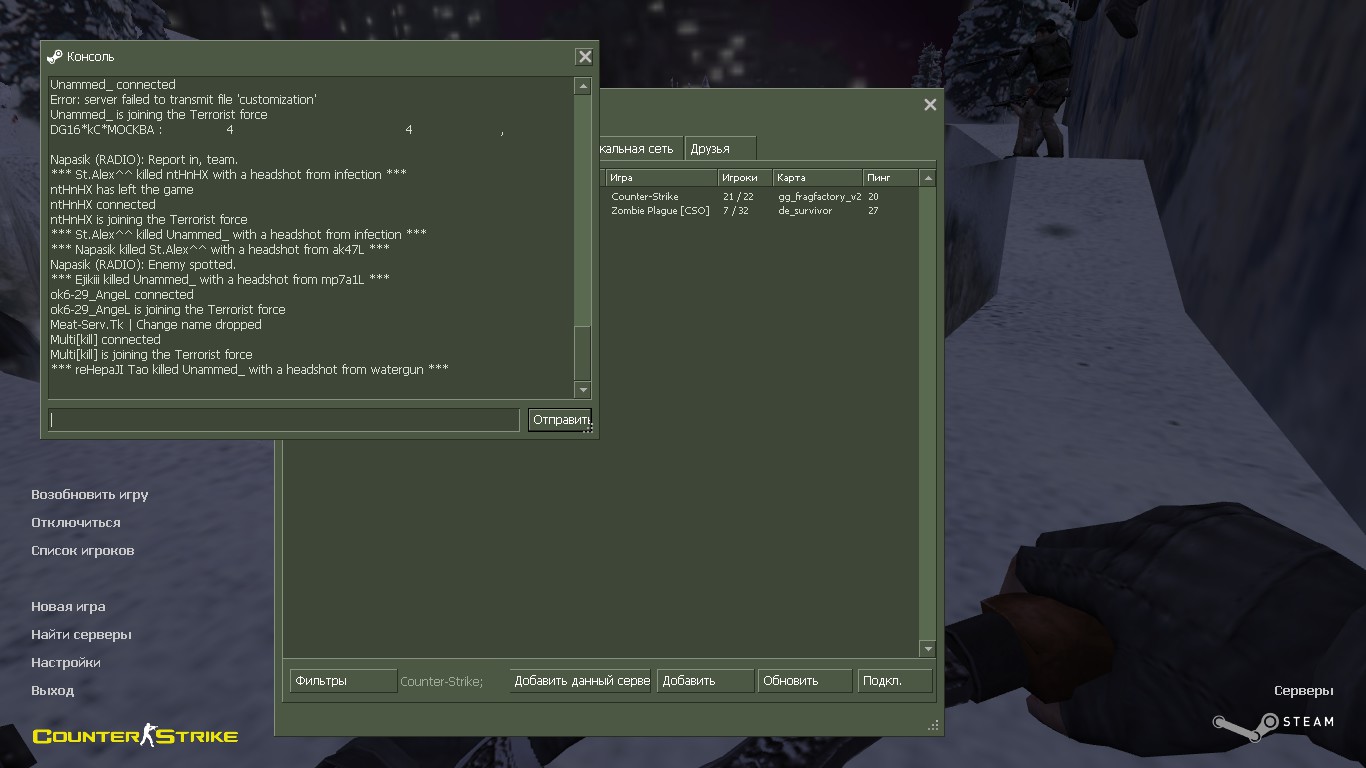Screen dimensions: 1366x768
Task: Click the Steam icon in console title bar
Action: click(x=55, y=57)
